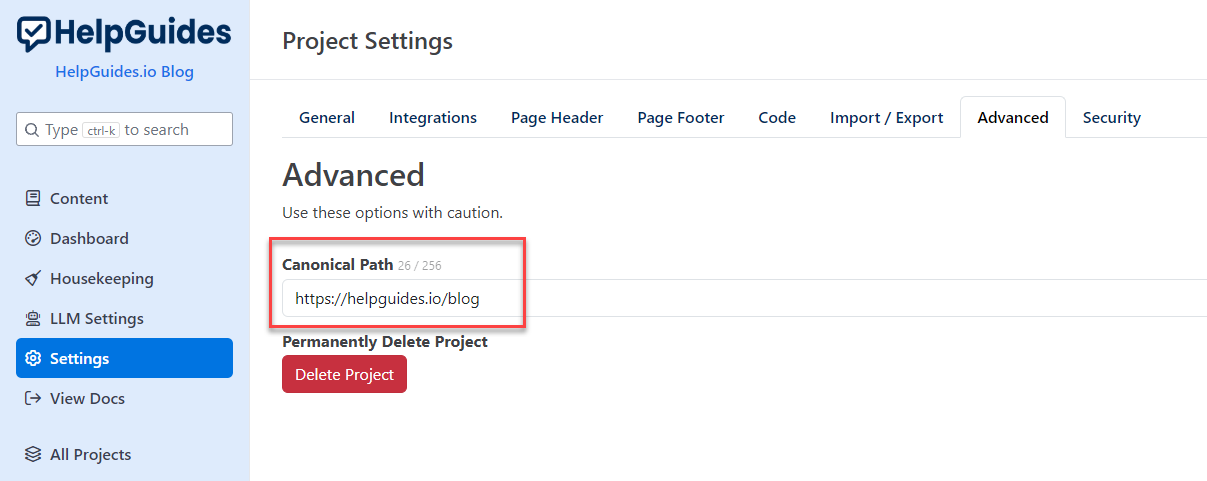Click the search magnifier icon
This screenshot has width=1207, height=481.
pyautogui.click(x=32, y=130)
